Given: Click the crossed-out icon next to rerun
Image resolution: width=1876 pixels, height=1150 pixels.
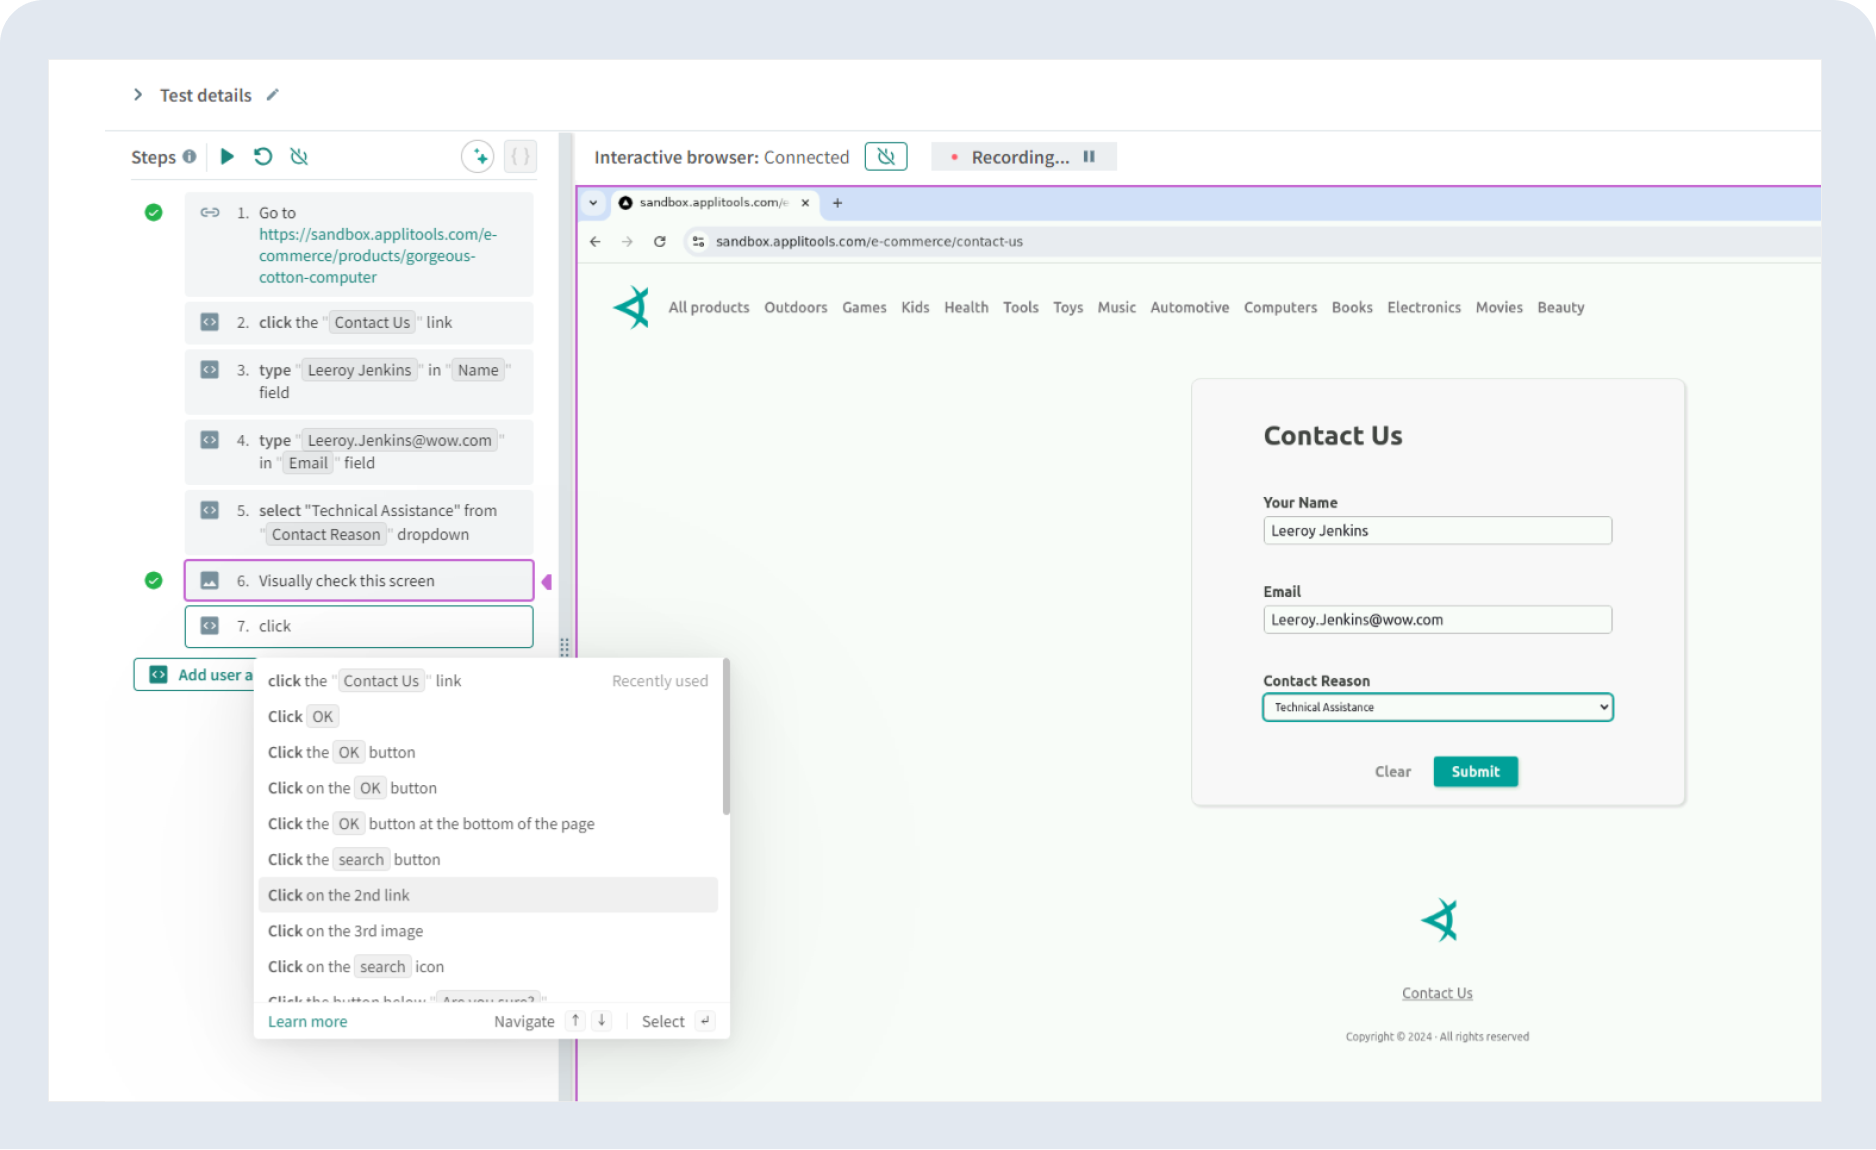Looking at the screenshot, I should point(299,157).
